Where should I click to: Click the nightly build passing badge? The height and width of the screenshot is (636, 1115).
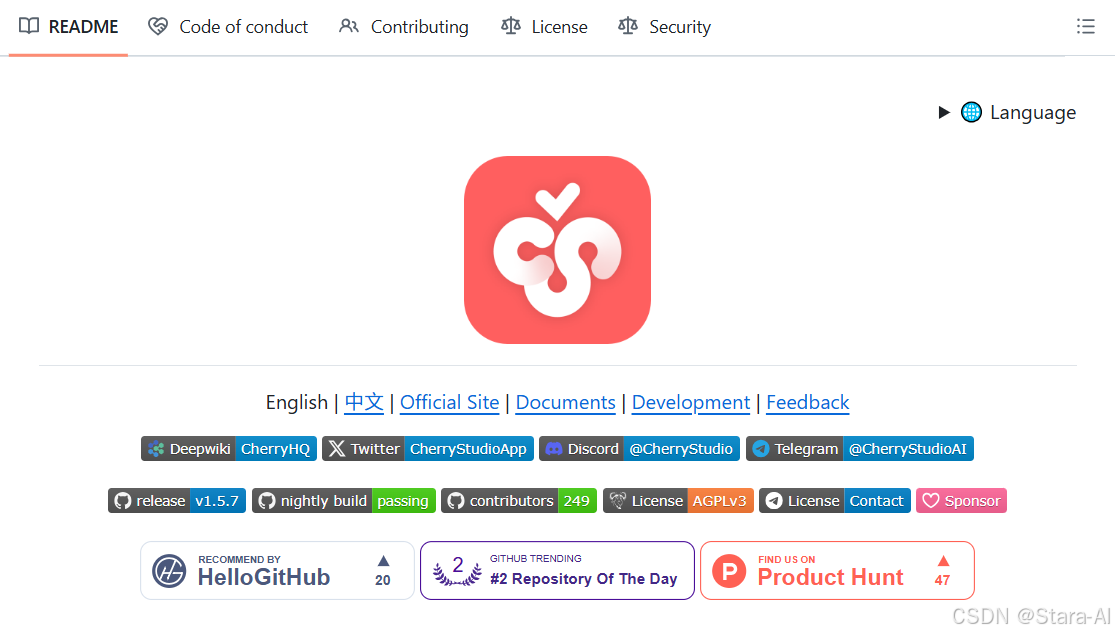(x=343, y=501)
